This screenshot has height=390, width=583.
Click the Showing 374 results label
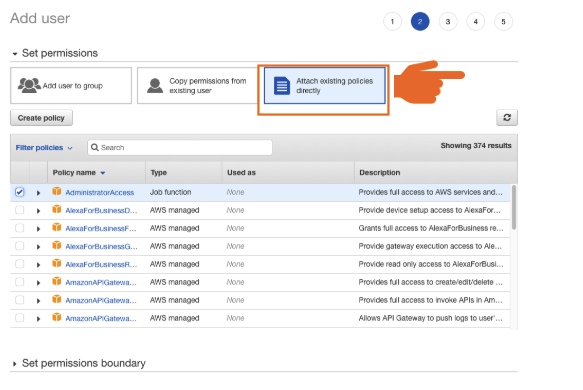[x=476, y=145]
